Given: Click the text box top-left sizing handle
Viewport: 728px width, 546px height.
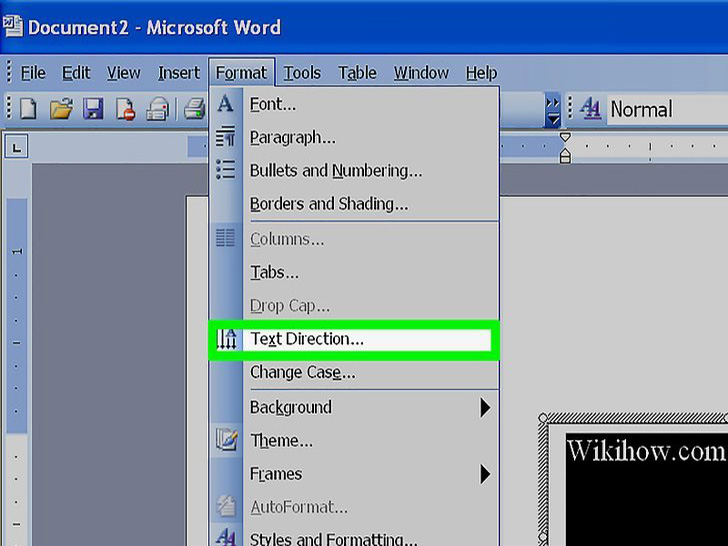Looking at the screenshot, I should 543,418.
